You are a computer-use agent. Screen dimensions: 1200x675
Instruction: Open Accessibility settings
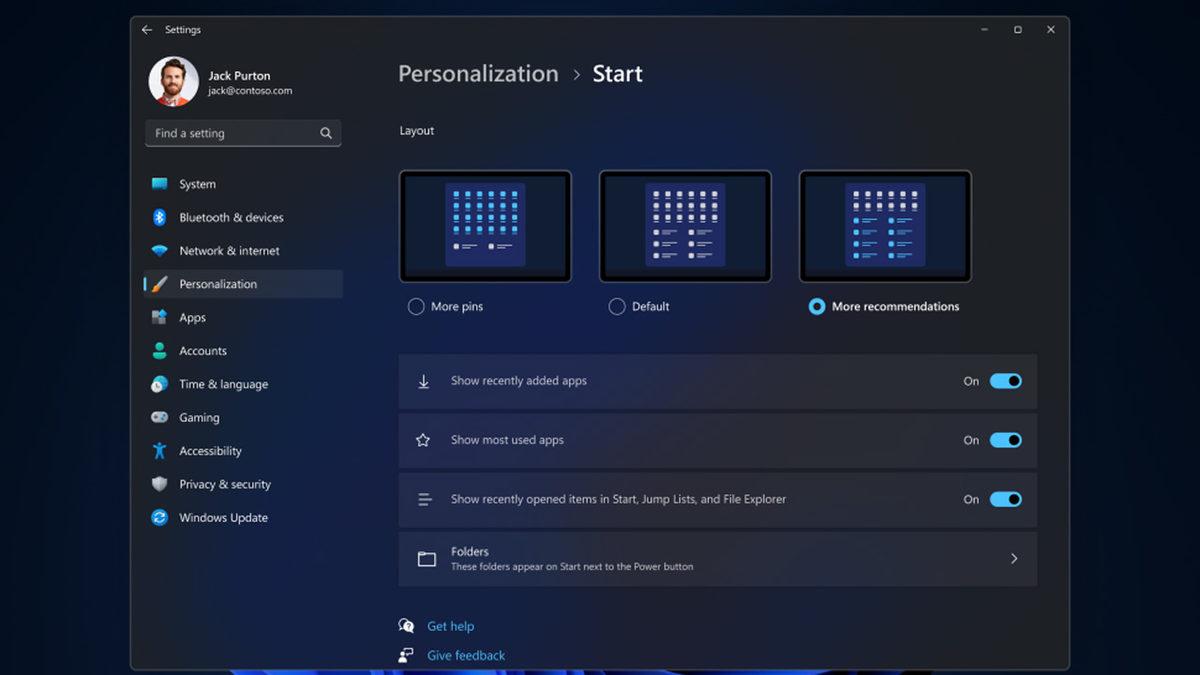(212, 450)
